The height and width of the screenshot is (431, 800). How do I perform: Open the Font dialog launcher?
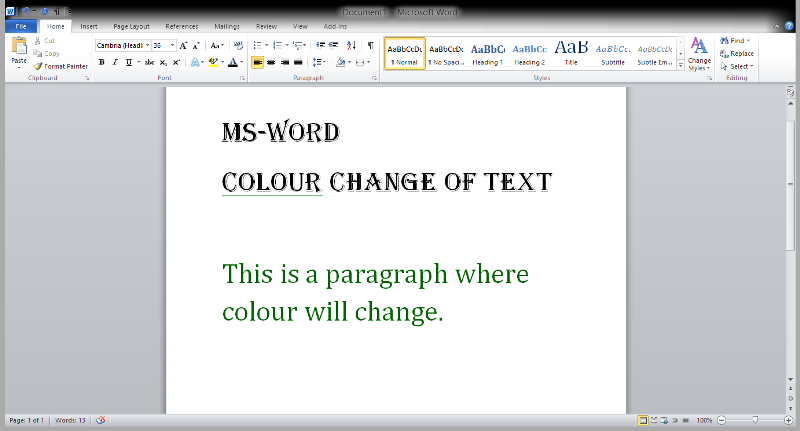pos(242,78)
